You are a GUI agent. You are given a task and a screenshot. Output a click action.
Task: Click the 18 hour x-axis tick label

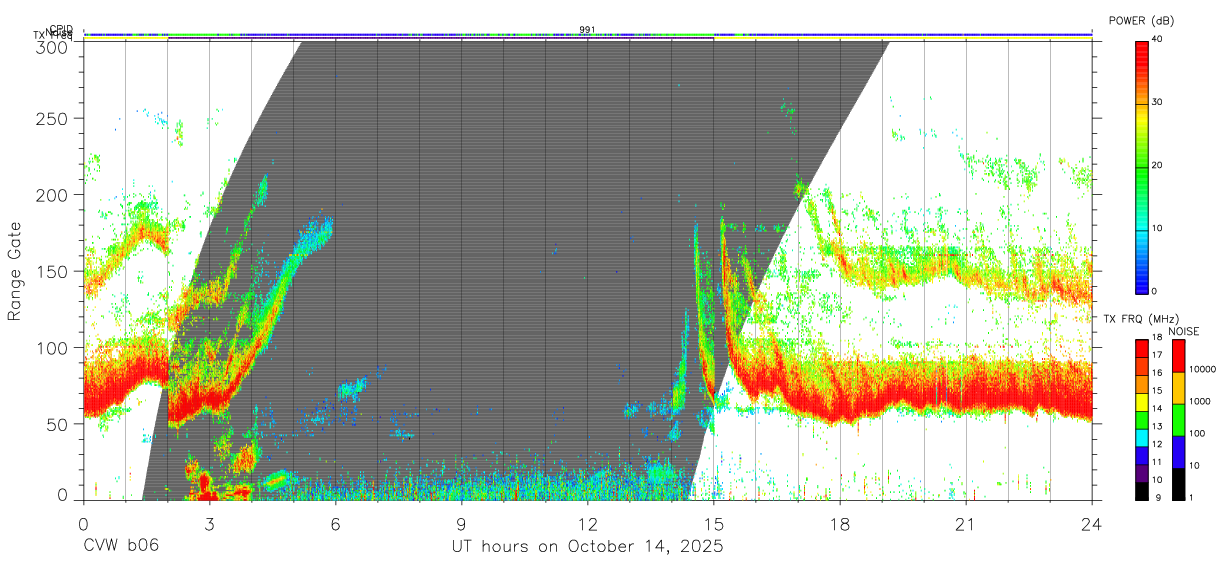coord(840,524)
